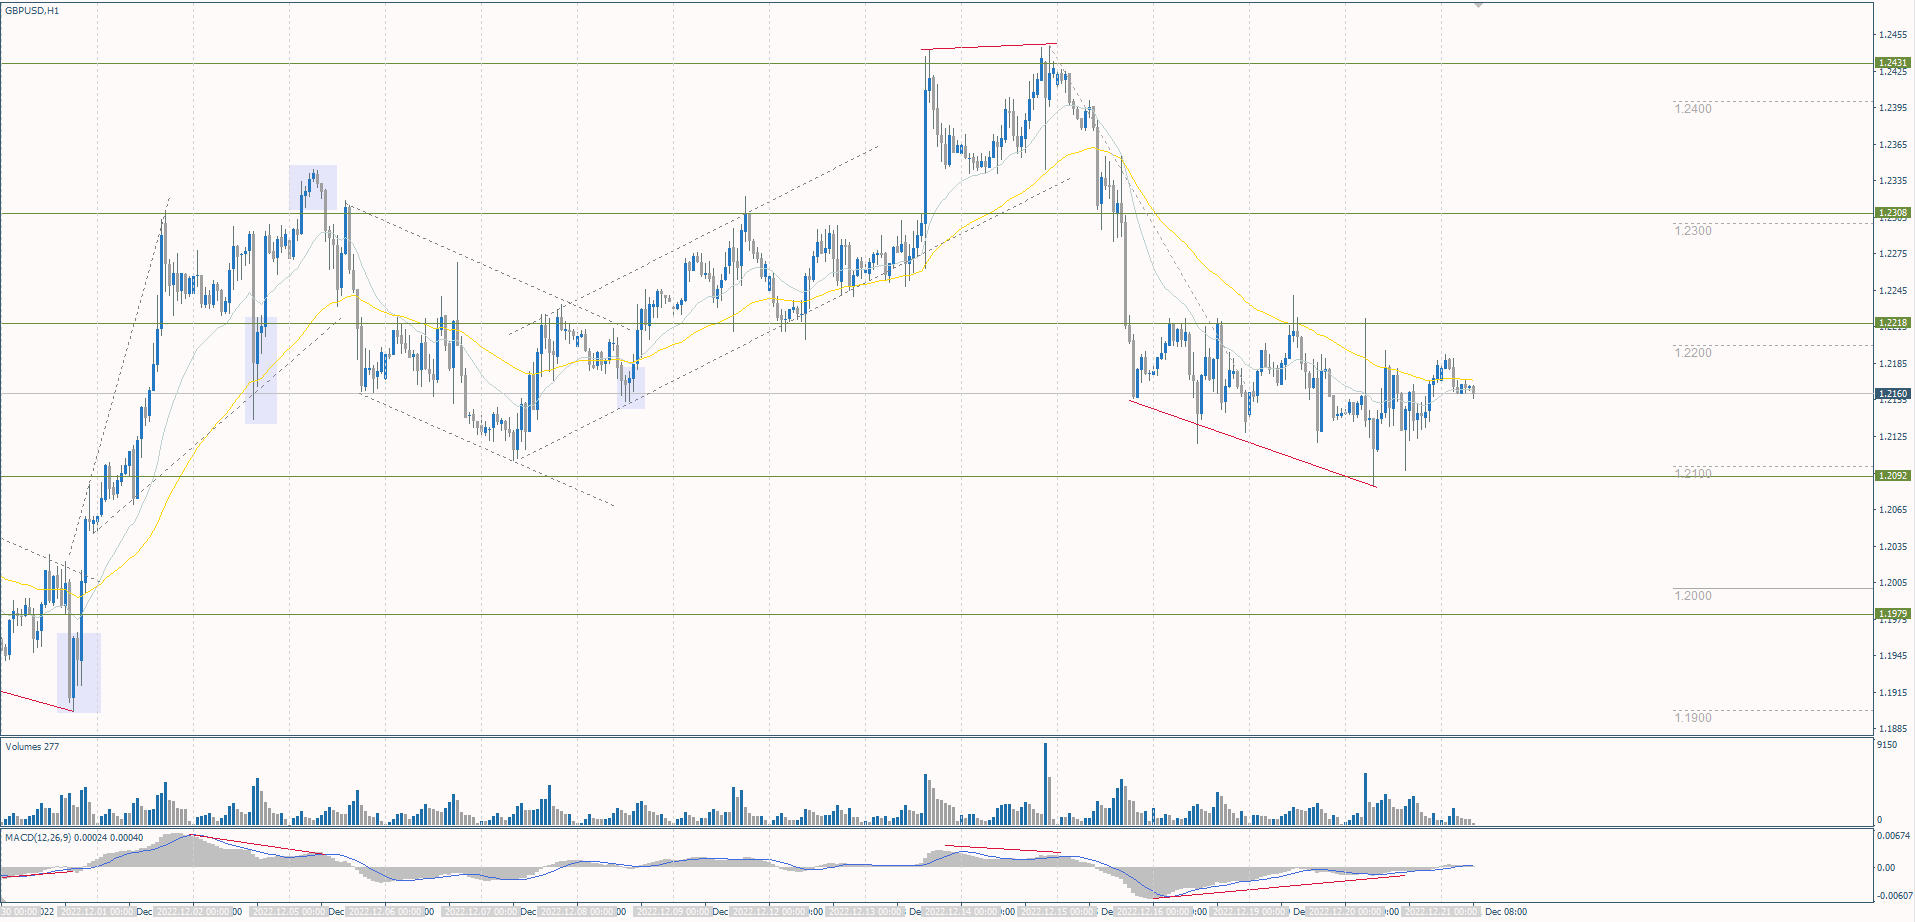Image resolution: width=1915 pixels, height=922 pixels.
Task: Click the 0.00674 MACD scale value
Action: (x=1892, y=835)
